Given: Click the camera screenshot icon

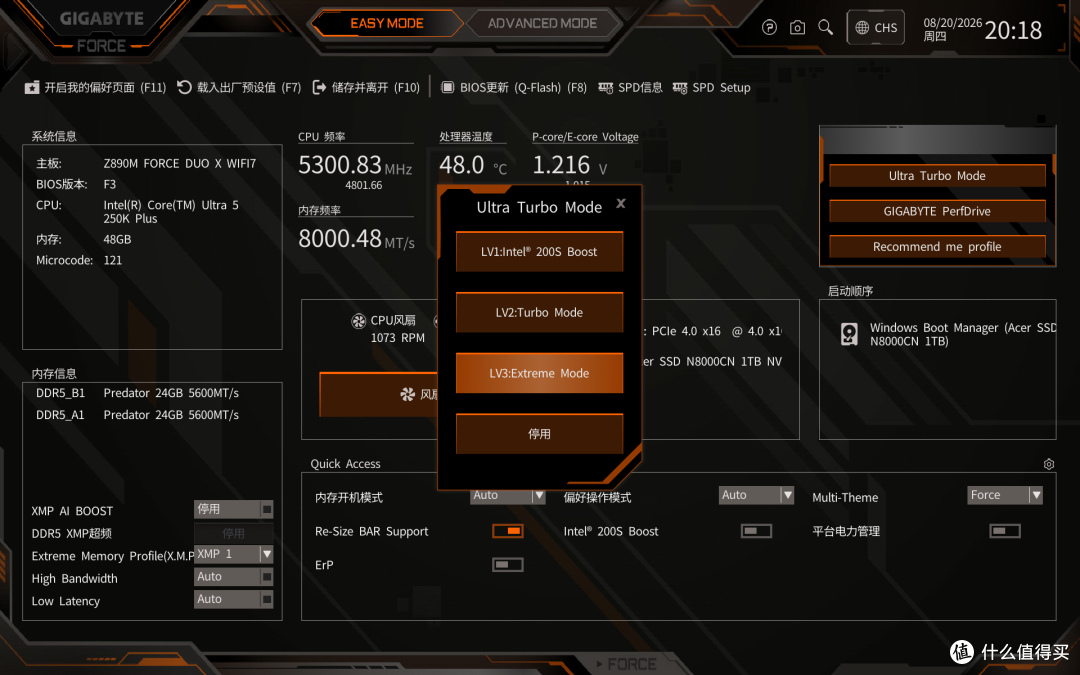Looking at the screenshot, I should pyautogui.click(x=797, y=28).
